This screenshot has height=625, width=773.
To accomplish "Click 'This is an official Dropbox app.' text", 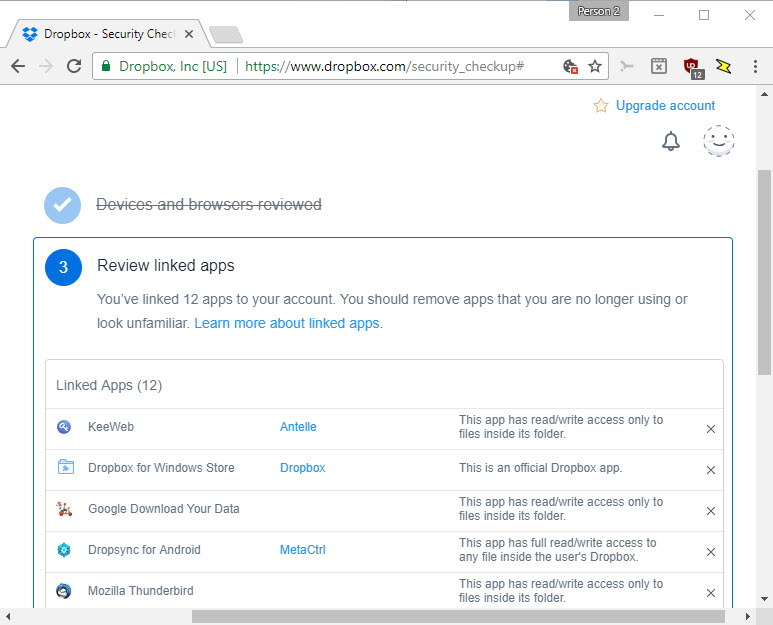I will (x=541, y=468).
